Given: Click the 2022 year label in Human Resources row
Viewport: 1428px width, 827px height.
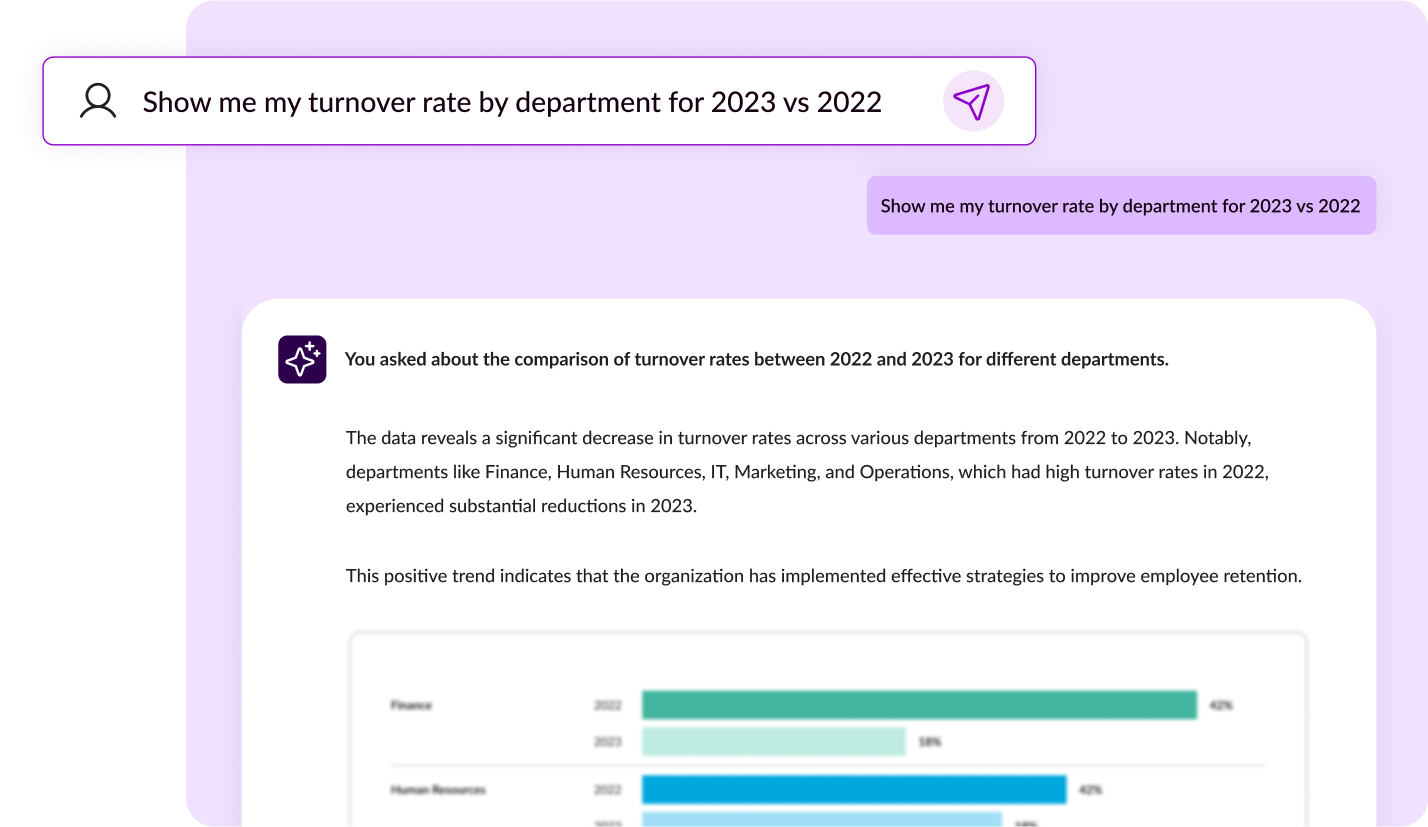Looking at the screenshot, I should (x=608, y=790).
